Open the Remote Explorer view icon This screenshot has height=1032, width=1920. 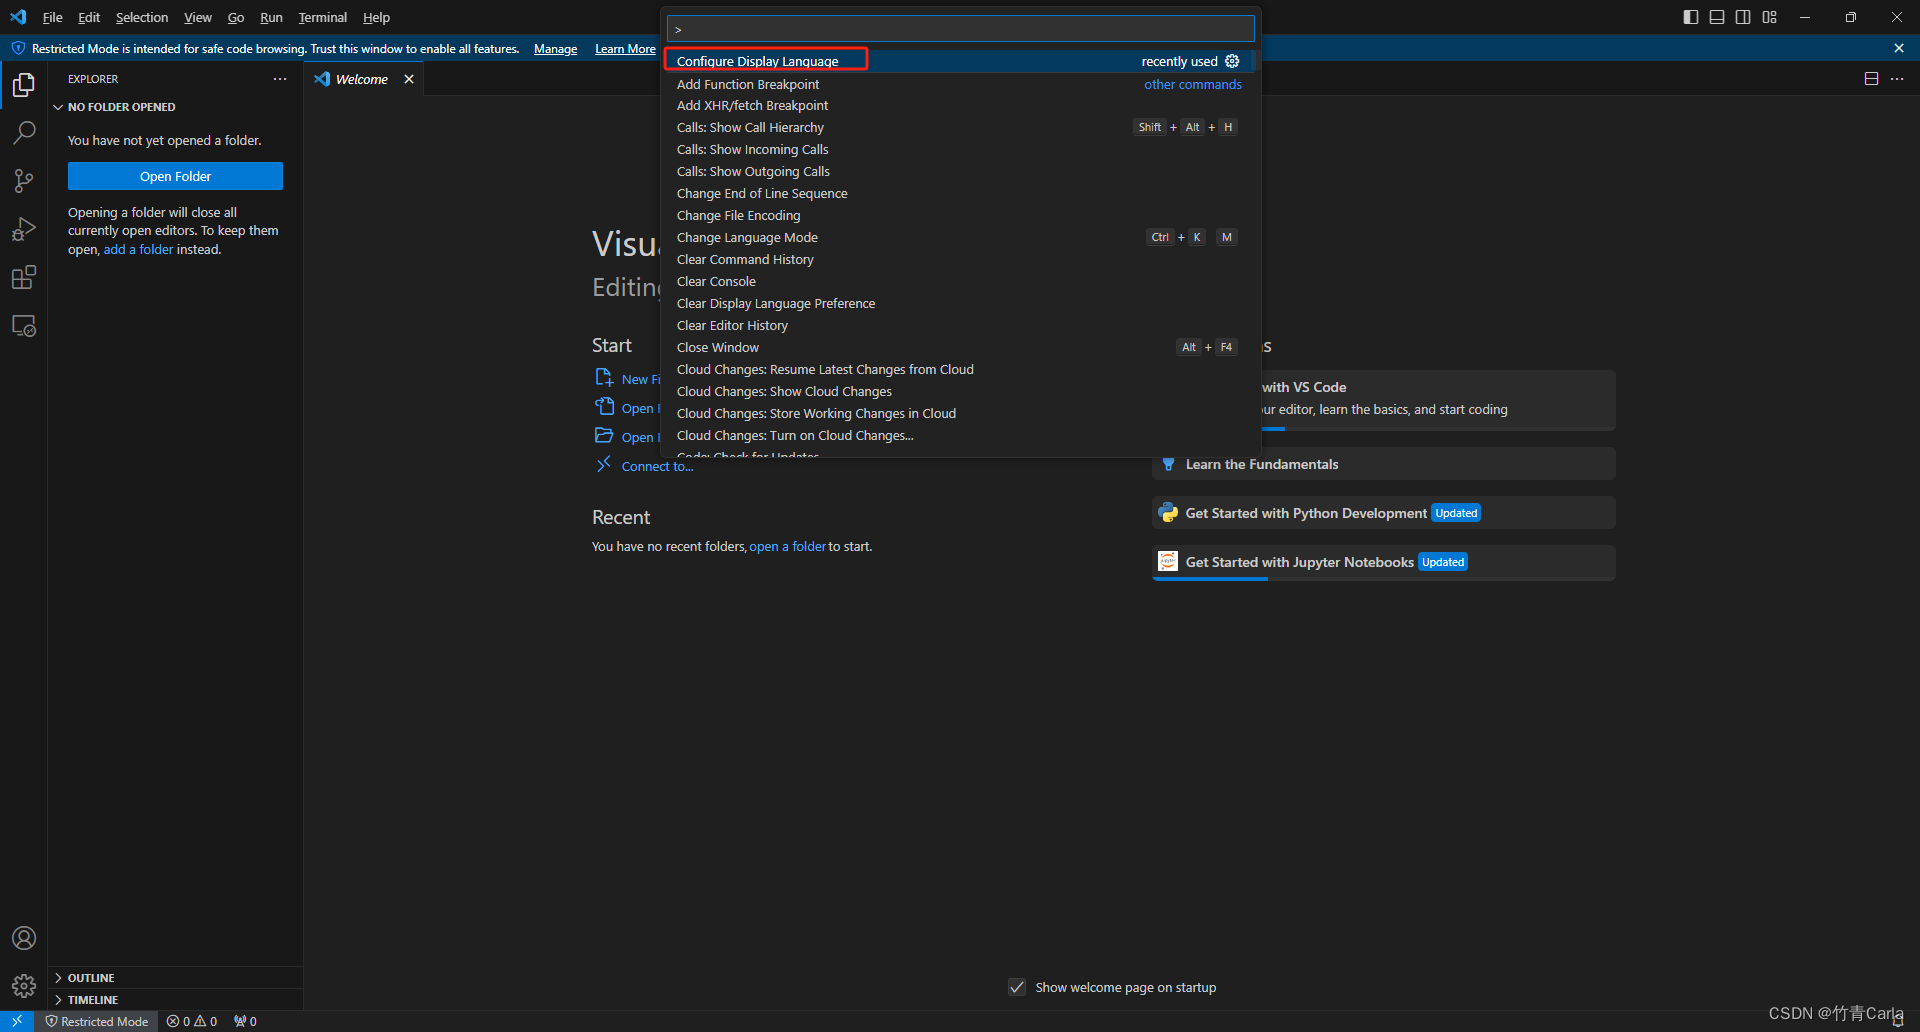tap(24, 326)
